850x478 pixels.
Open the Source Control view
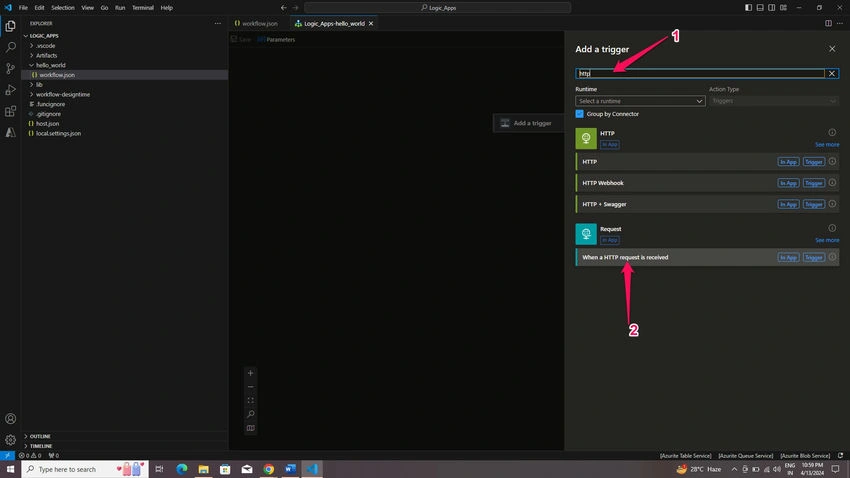pyautogui.click(x=10, y=68)
